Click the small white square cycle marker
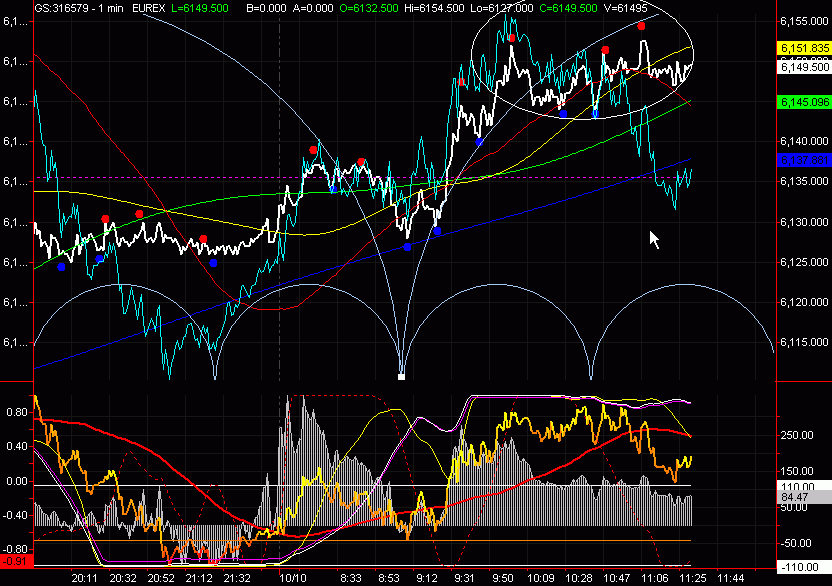This screenshot has height=586, width=832. click(x=401, y=378)
